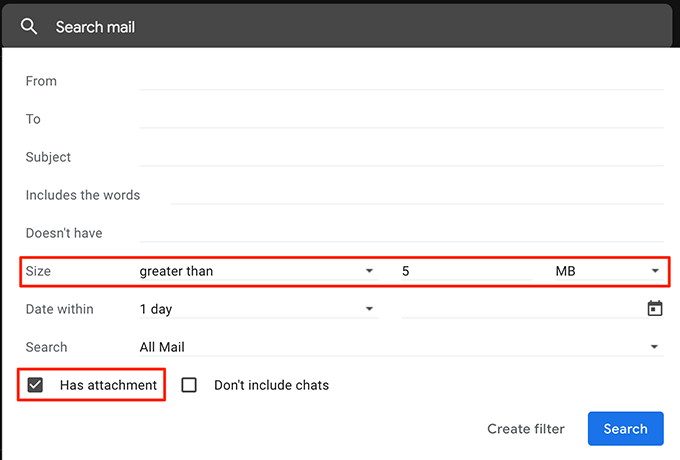Open the calendar date picker icon

(655, 309)
